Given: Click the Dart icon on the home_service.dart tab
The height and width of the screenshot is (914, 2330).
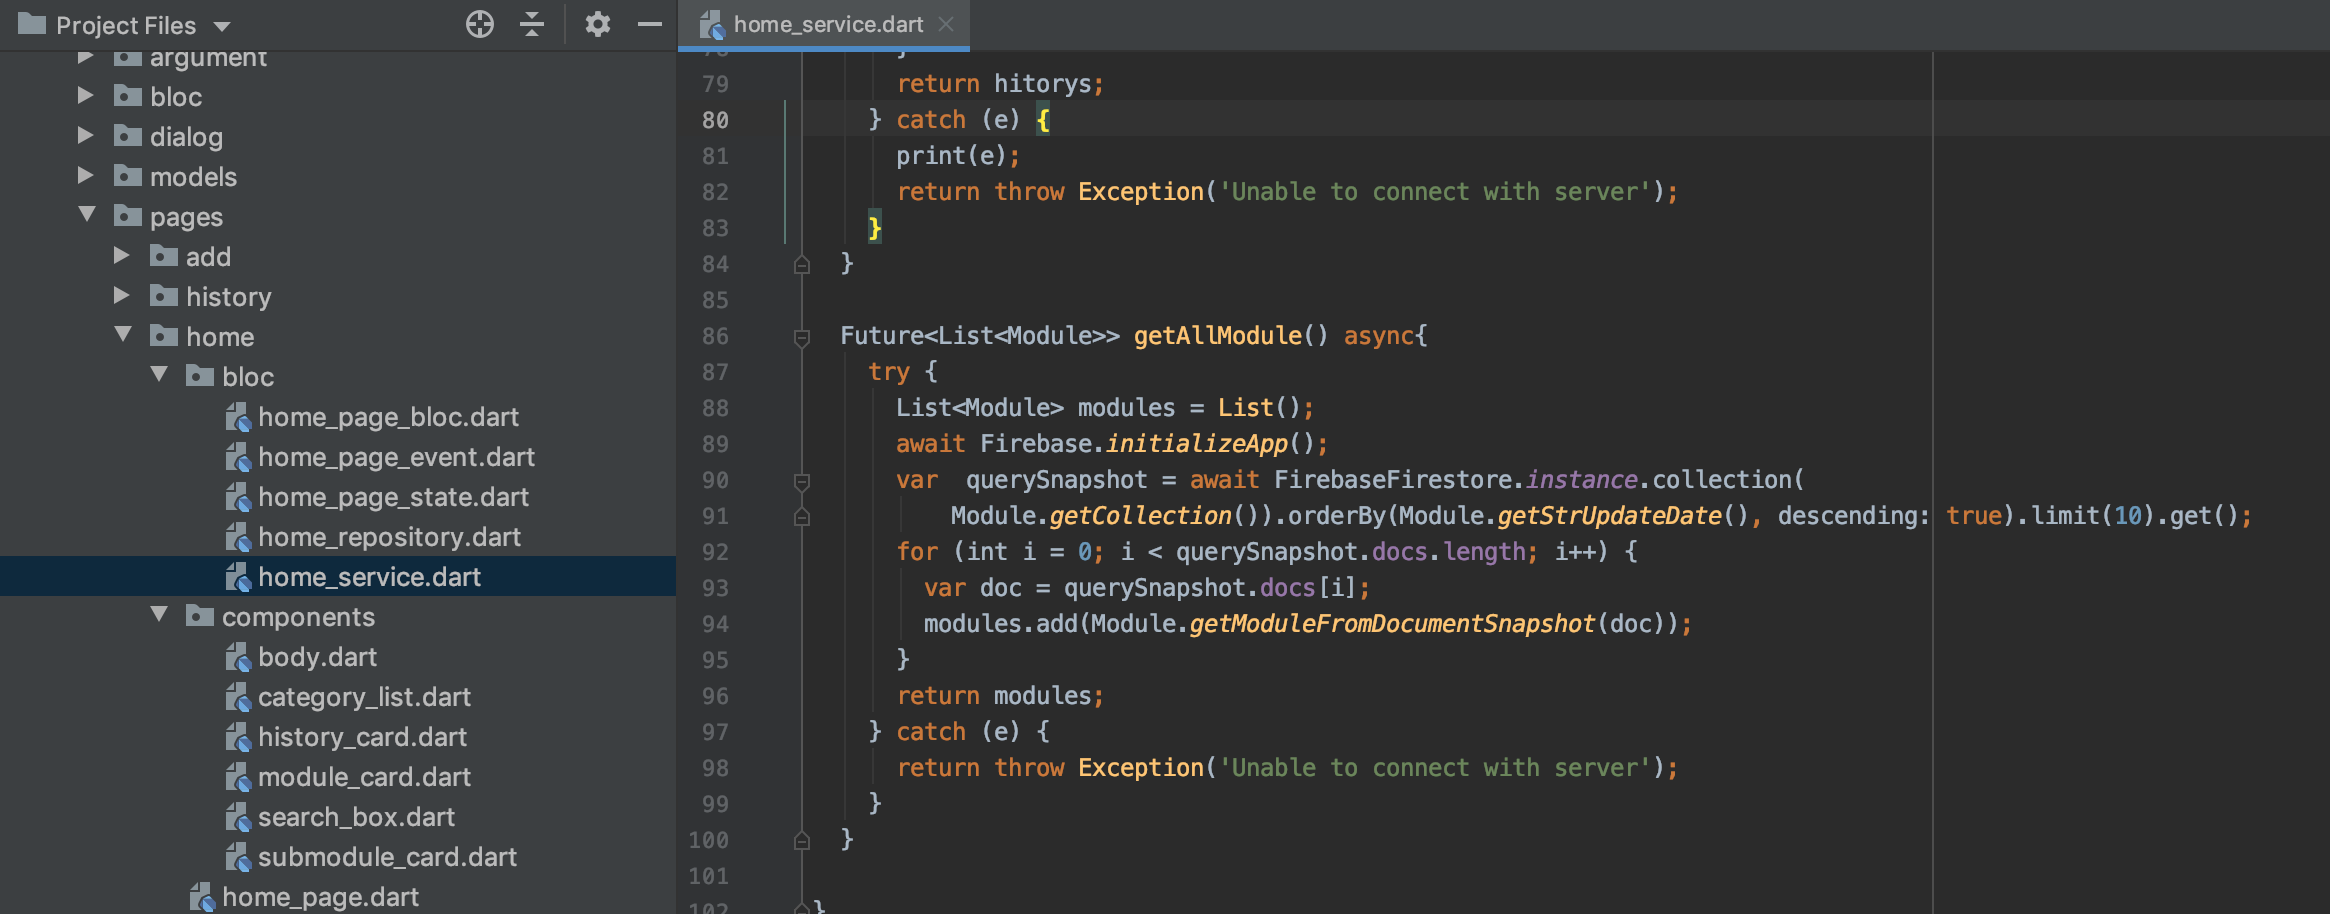Looking at the screenshot, I should (711, 24).
